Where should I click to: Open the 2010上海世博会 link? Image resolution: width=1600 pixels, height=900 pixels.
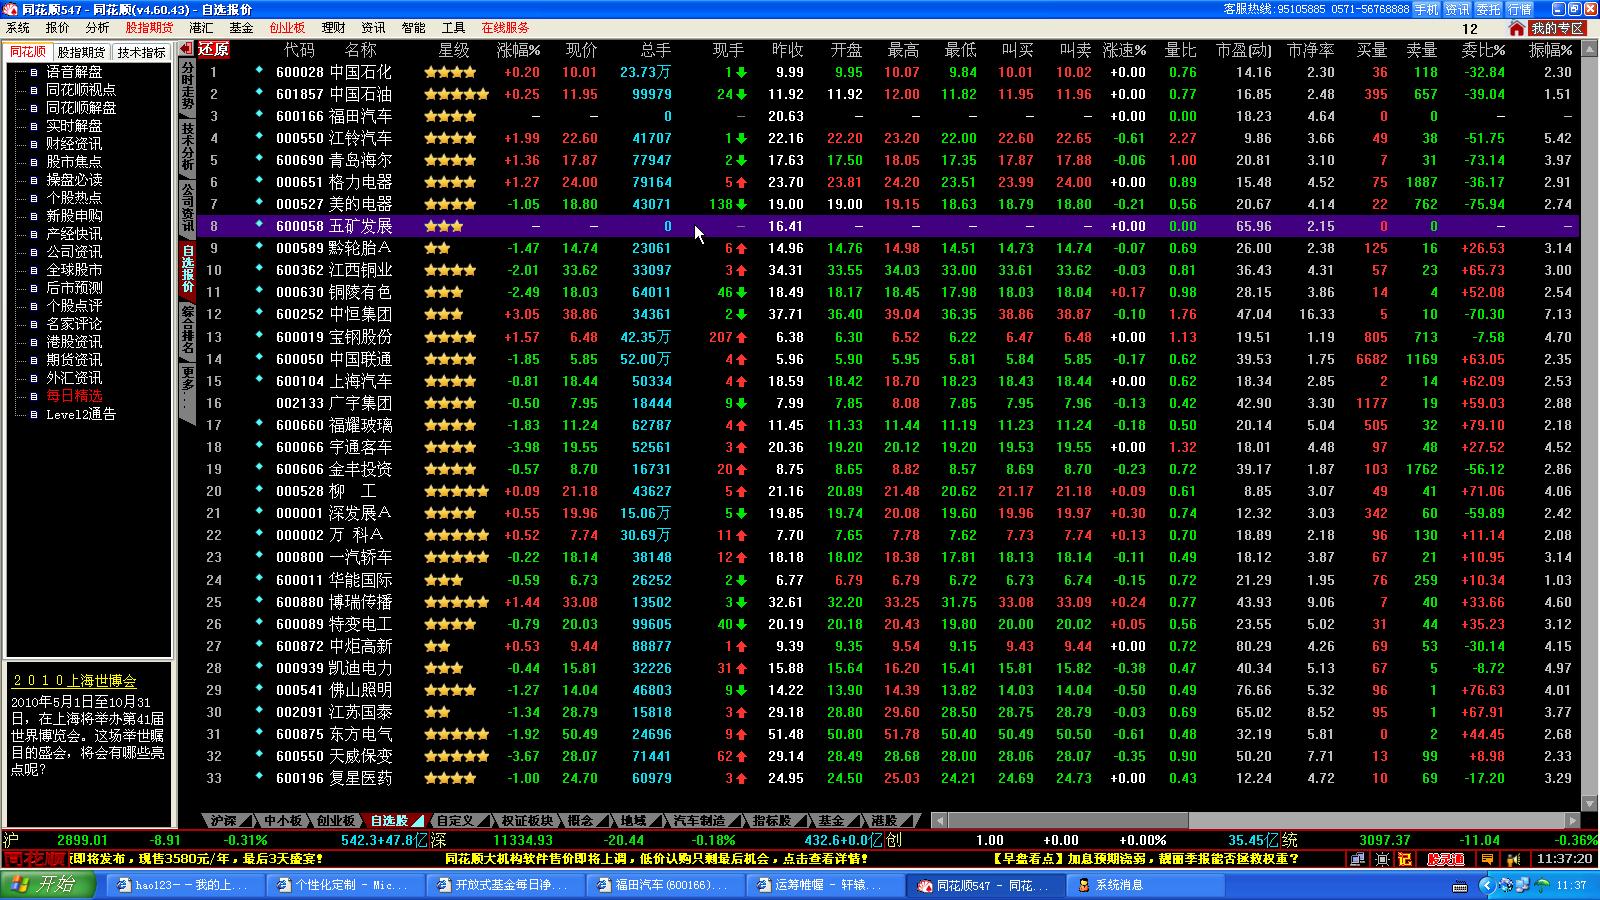click(x=74, y=680)
